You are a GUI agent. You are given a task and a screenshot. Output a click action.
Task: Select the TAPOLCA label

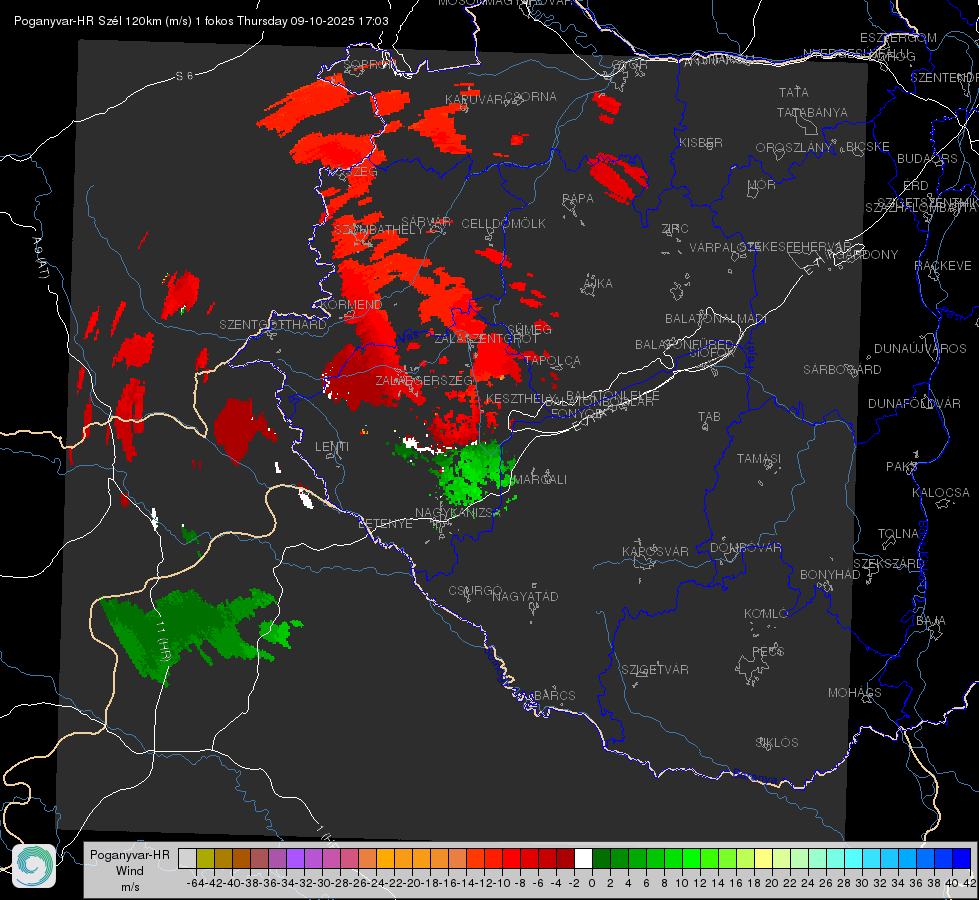(553, 360)
